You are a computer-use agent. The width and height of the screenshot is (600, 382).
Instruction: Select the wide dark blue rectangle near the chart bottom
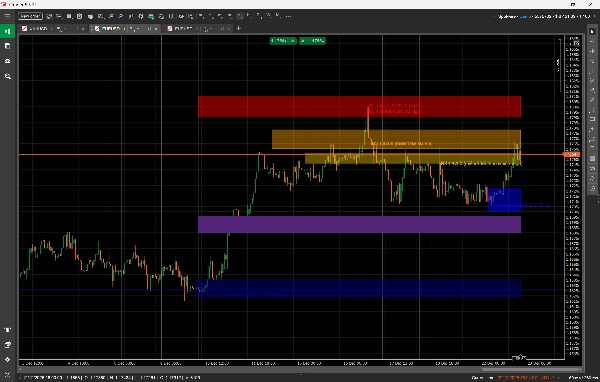[358, 289]
